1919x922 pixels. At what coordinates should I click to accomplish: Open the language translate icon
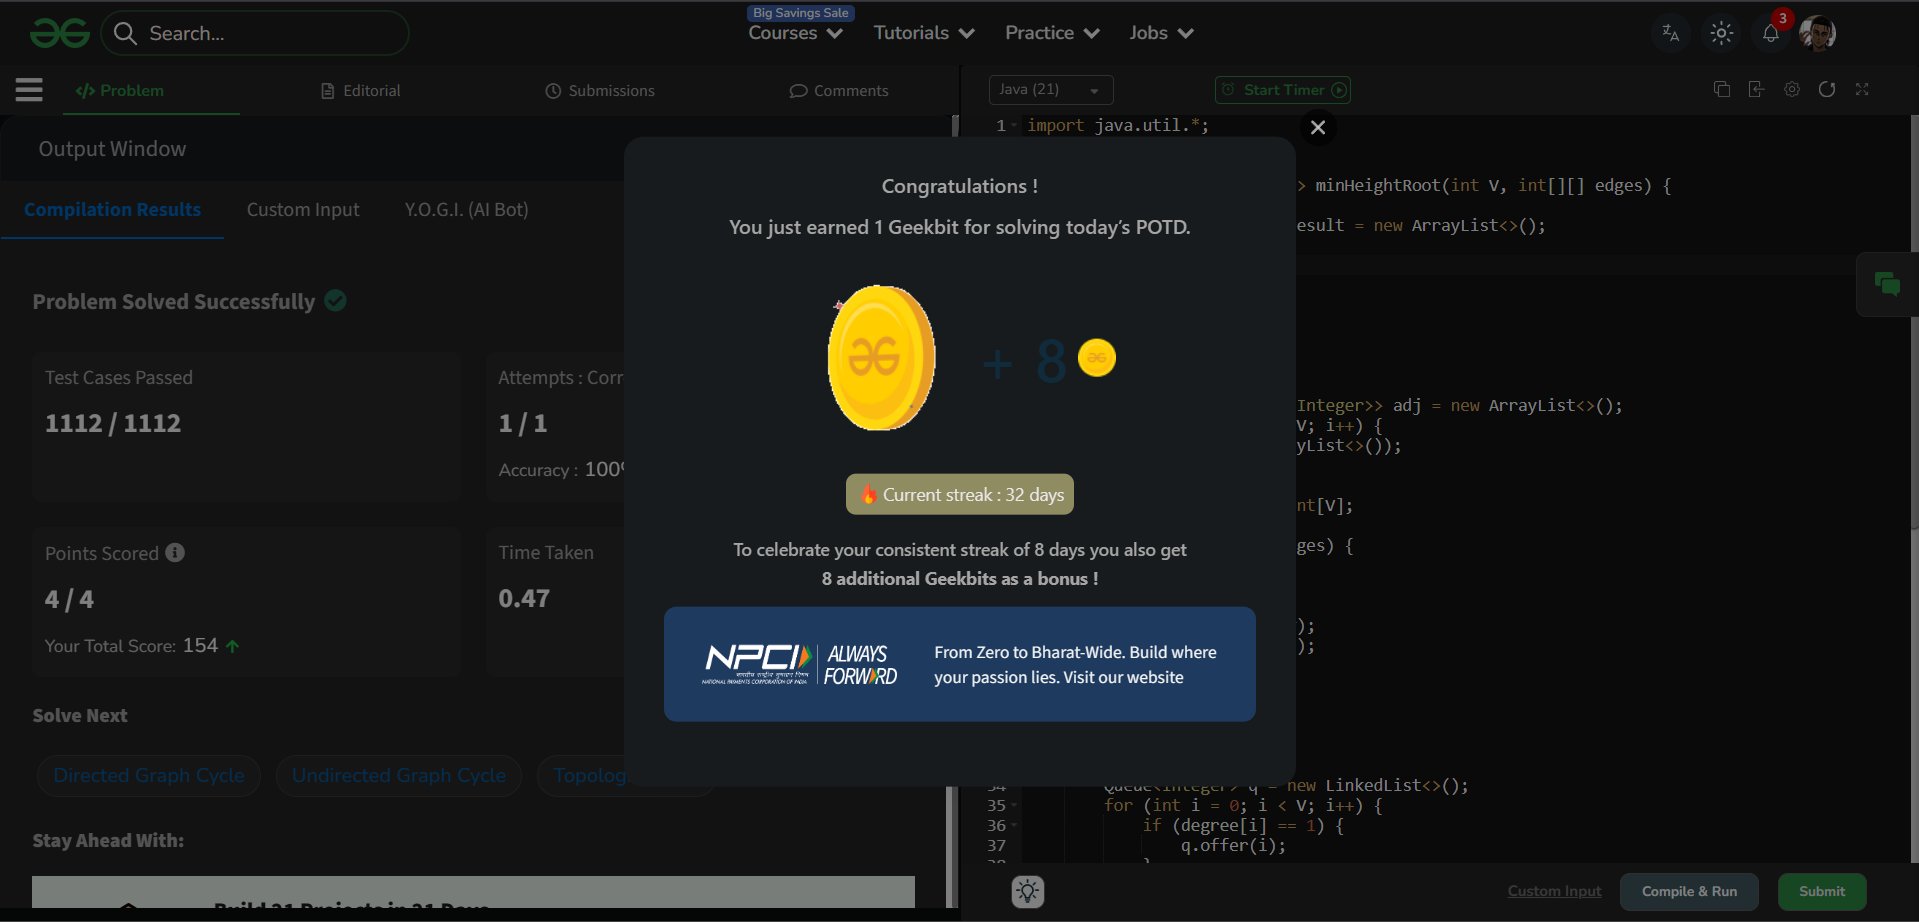(x=1670, y=33)
